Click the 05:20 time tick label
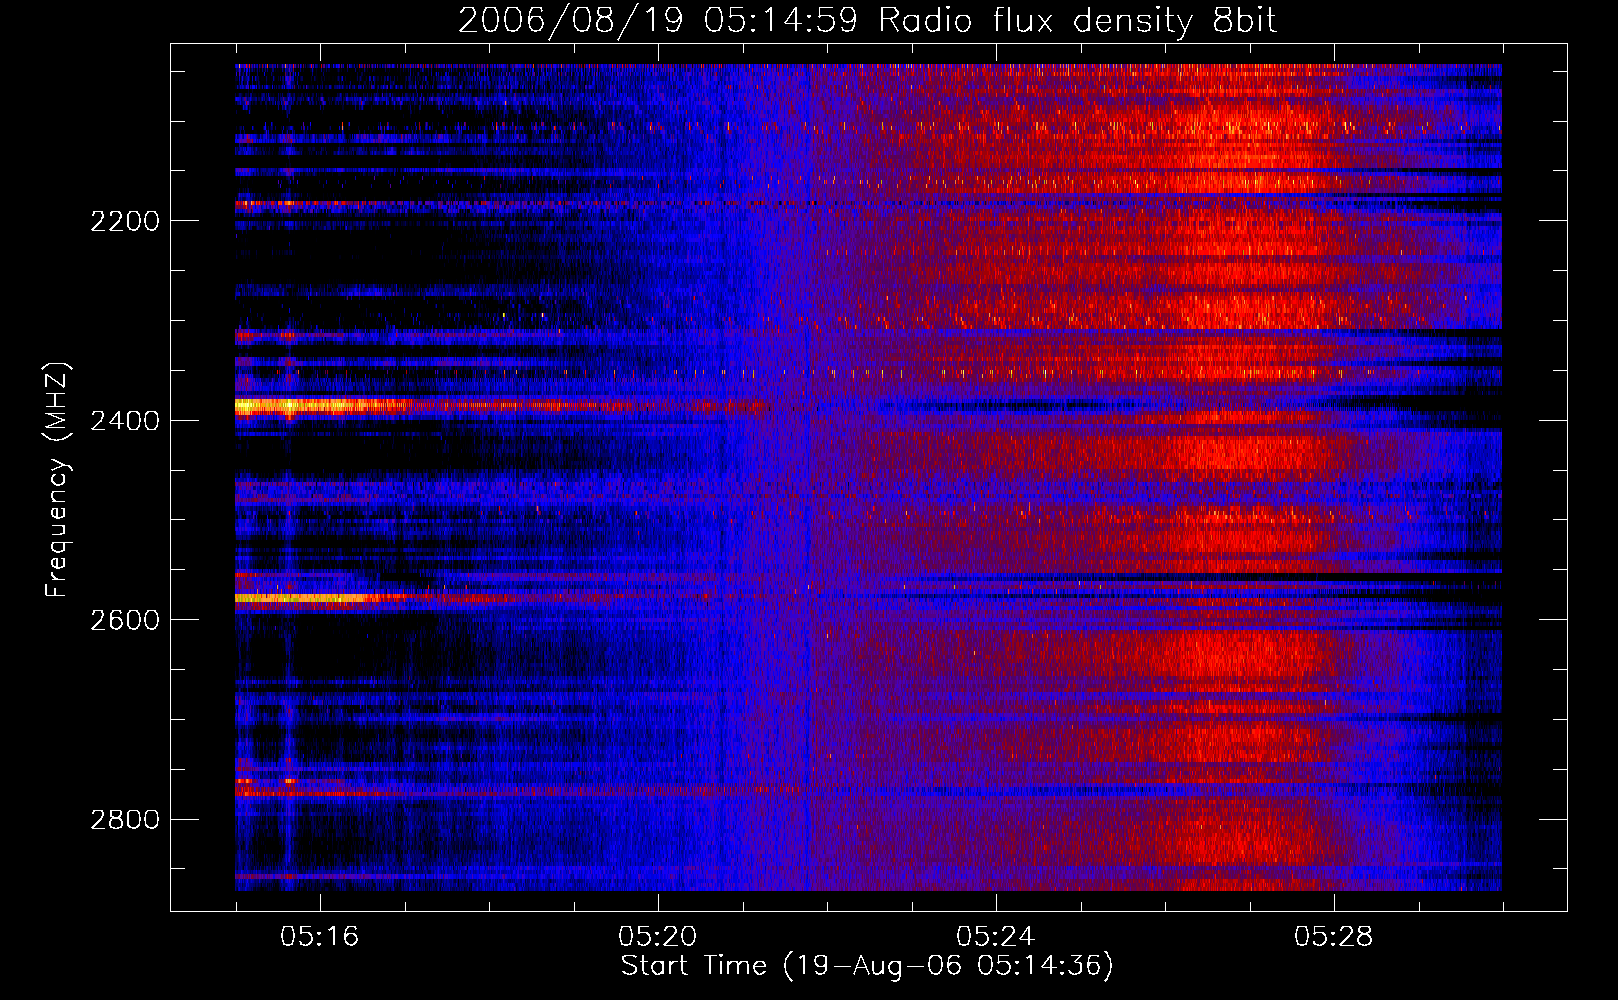Screen dimensions: 1618x1000 [658, 937]
